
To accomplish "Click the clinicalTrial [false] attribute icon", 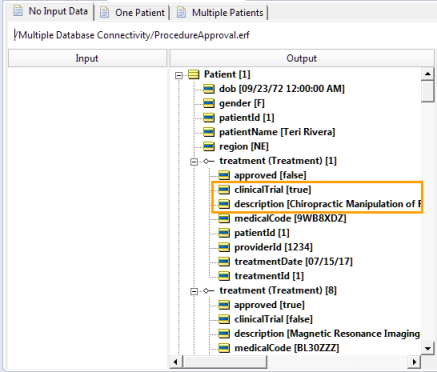I will (x=224, y=319).
